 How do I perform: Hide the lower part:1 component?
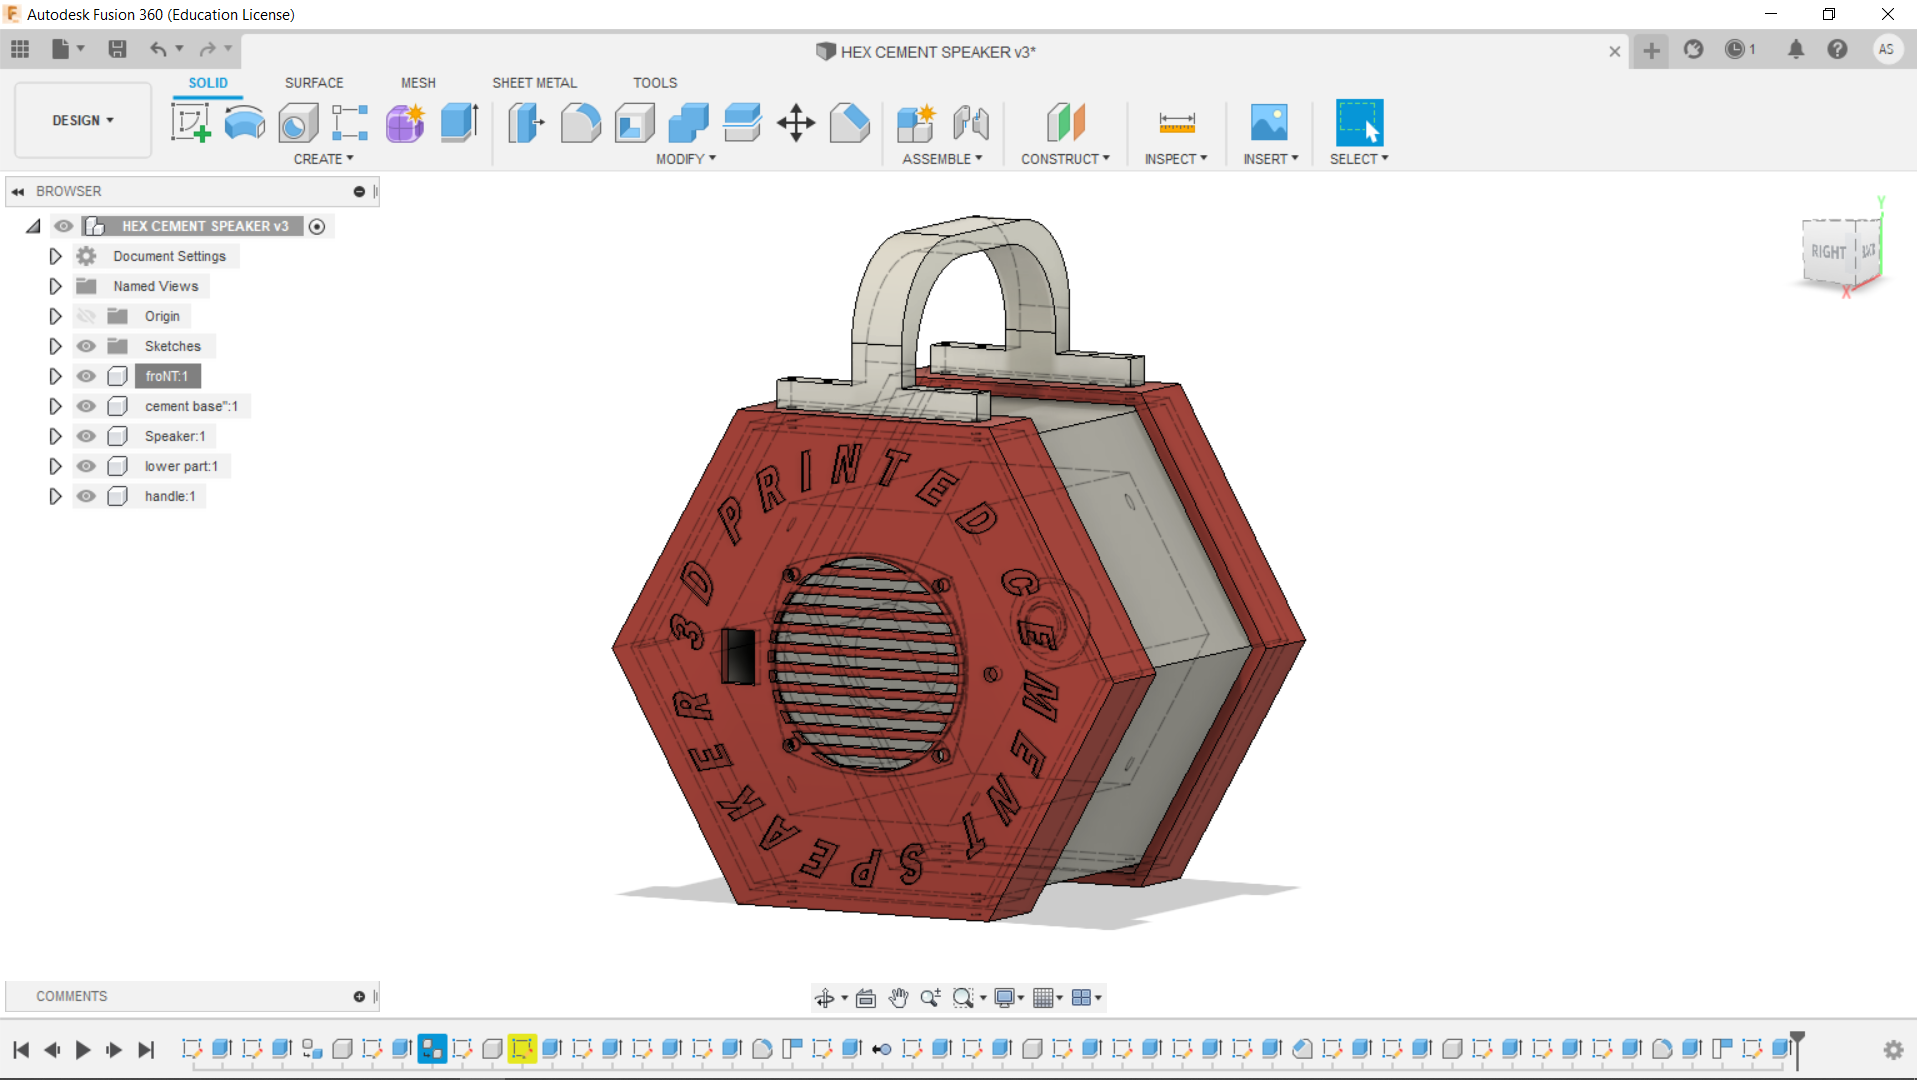87,466
